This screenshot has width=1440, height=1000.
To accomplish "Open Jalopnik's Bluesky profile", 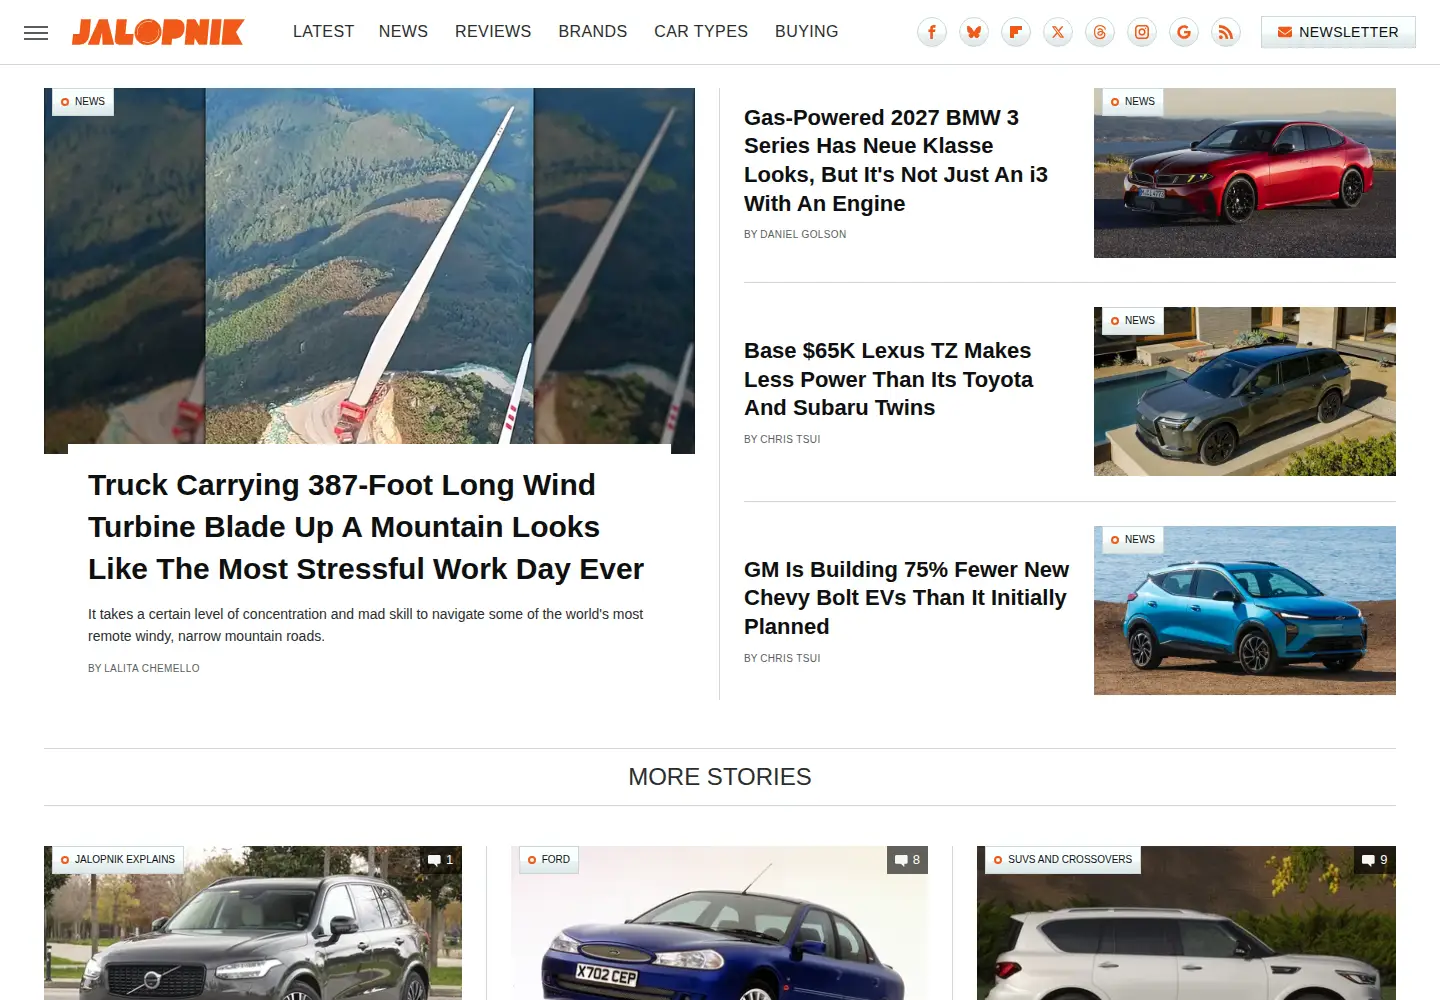I will (974, 32).
